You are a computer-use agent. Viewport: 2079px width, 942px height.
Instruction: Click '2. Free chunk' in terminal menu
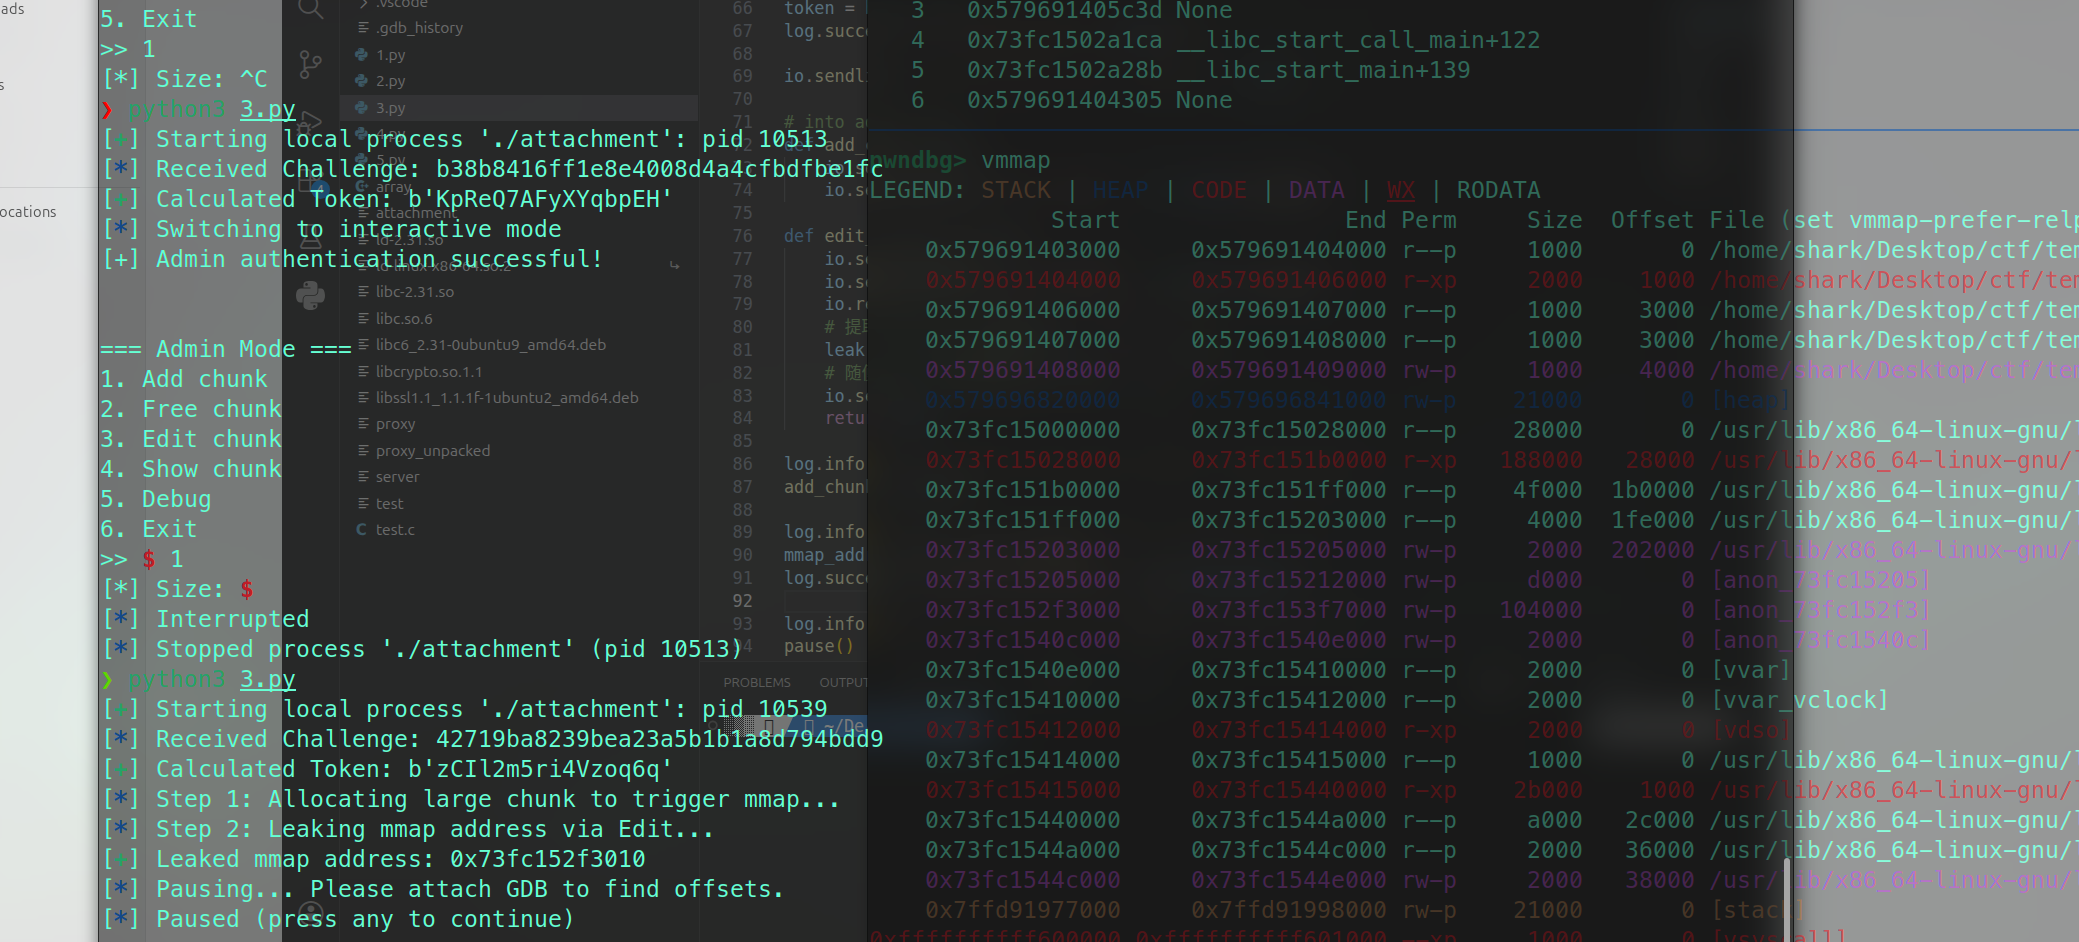[191, 409]
